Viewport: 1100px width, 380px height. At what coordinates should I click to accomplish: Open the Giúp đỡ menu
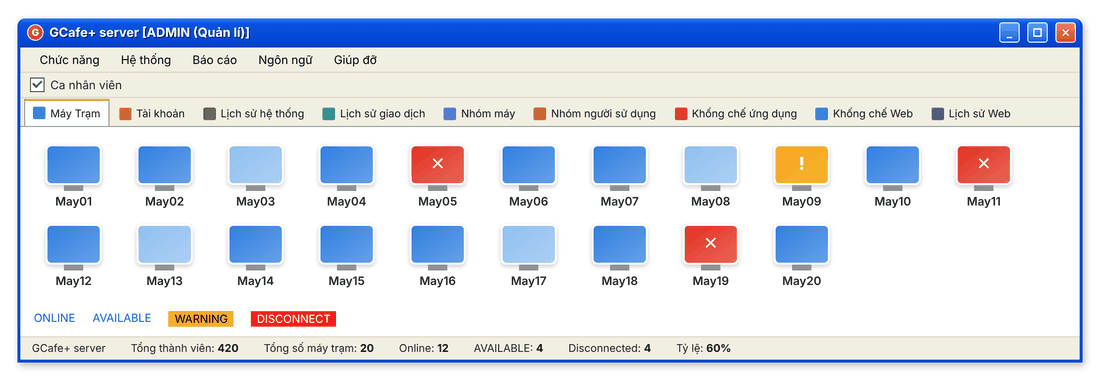click(356, 60)
